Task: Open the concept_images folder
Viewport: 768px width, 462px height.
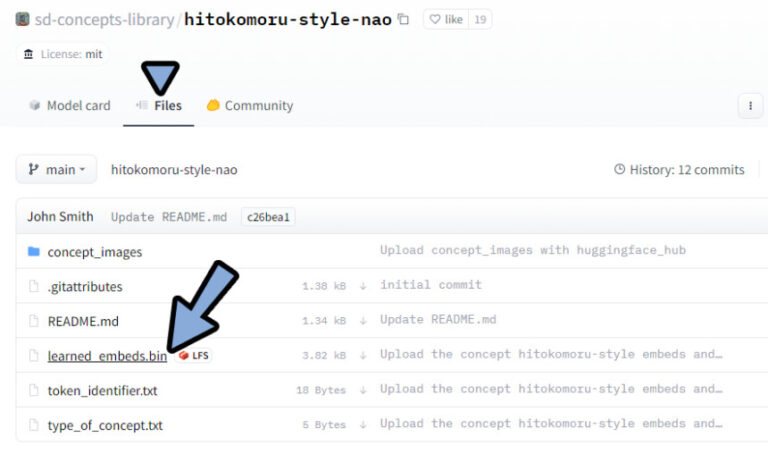Action: coord(94,252)
